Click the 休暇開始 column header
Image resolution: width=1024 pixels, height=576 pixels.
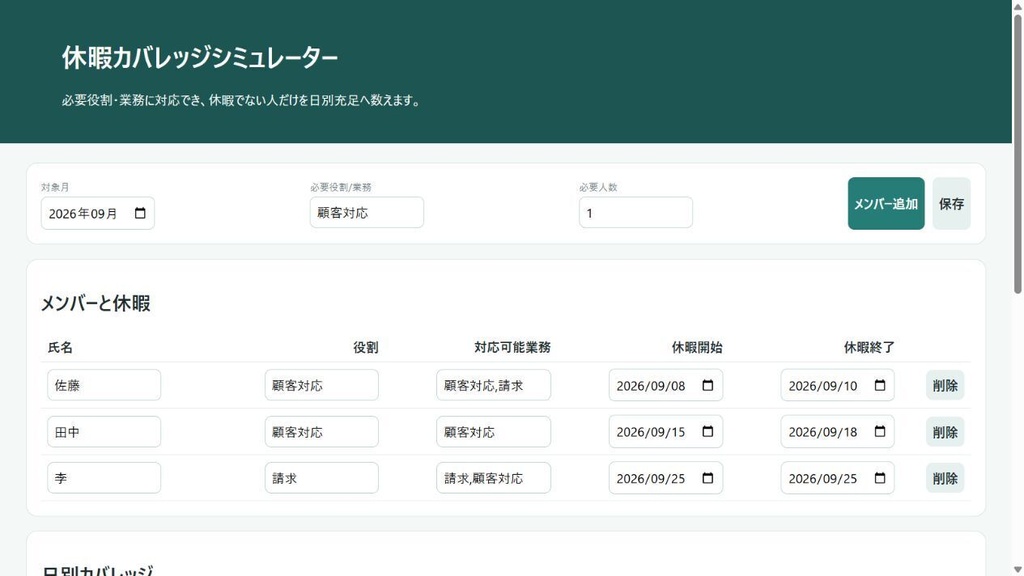coord(697,347)
